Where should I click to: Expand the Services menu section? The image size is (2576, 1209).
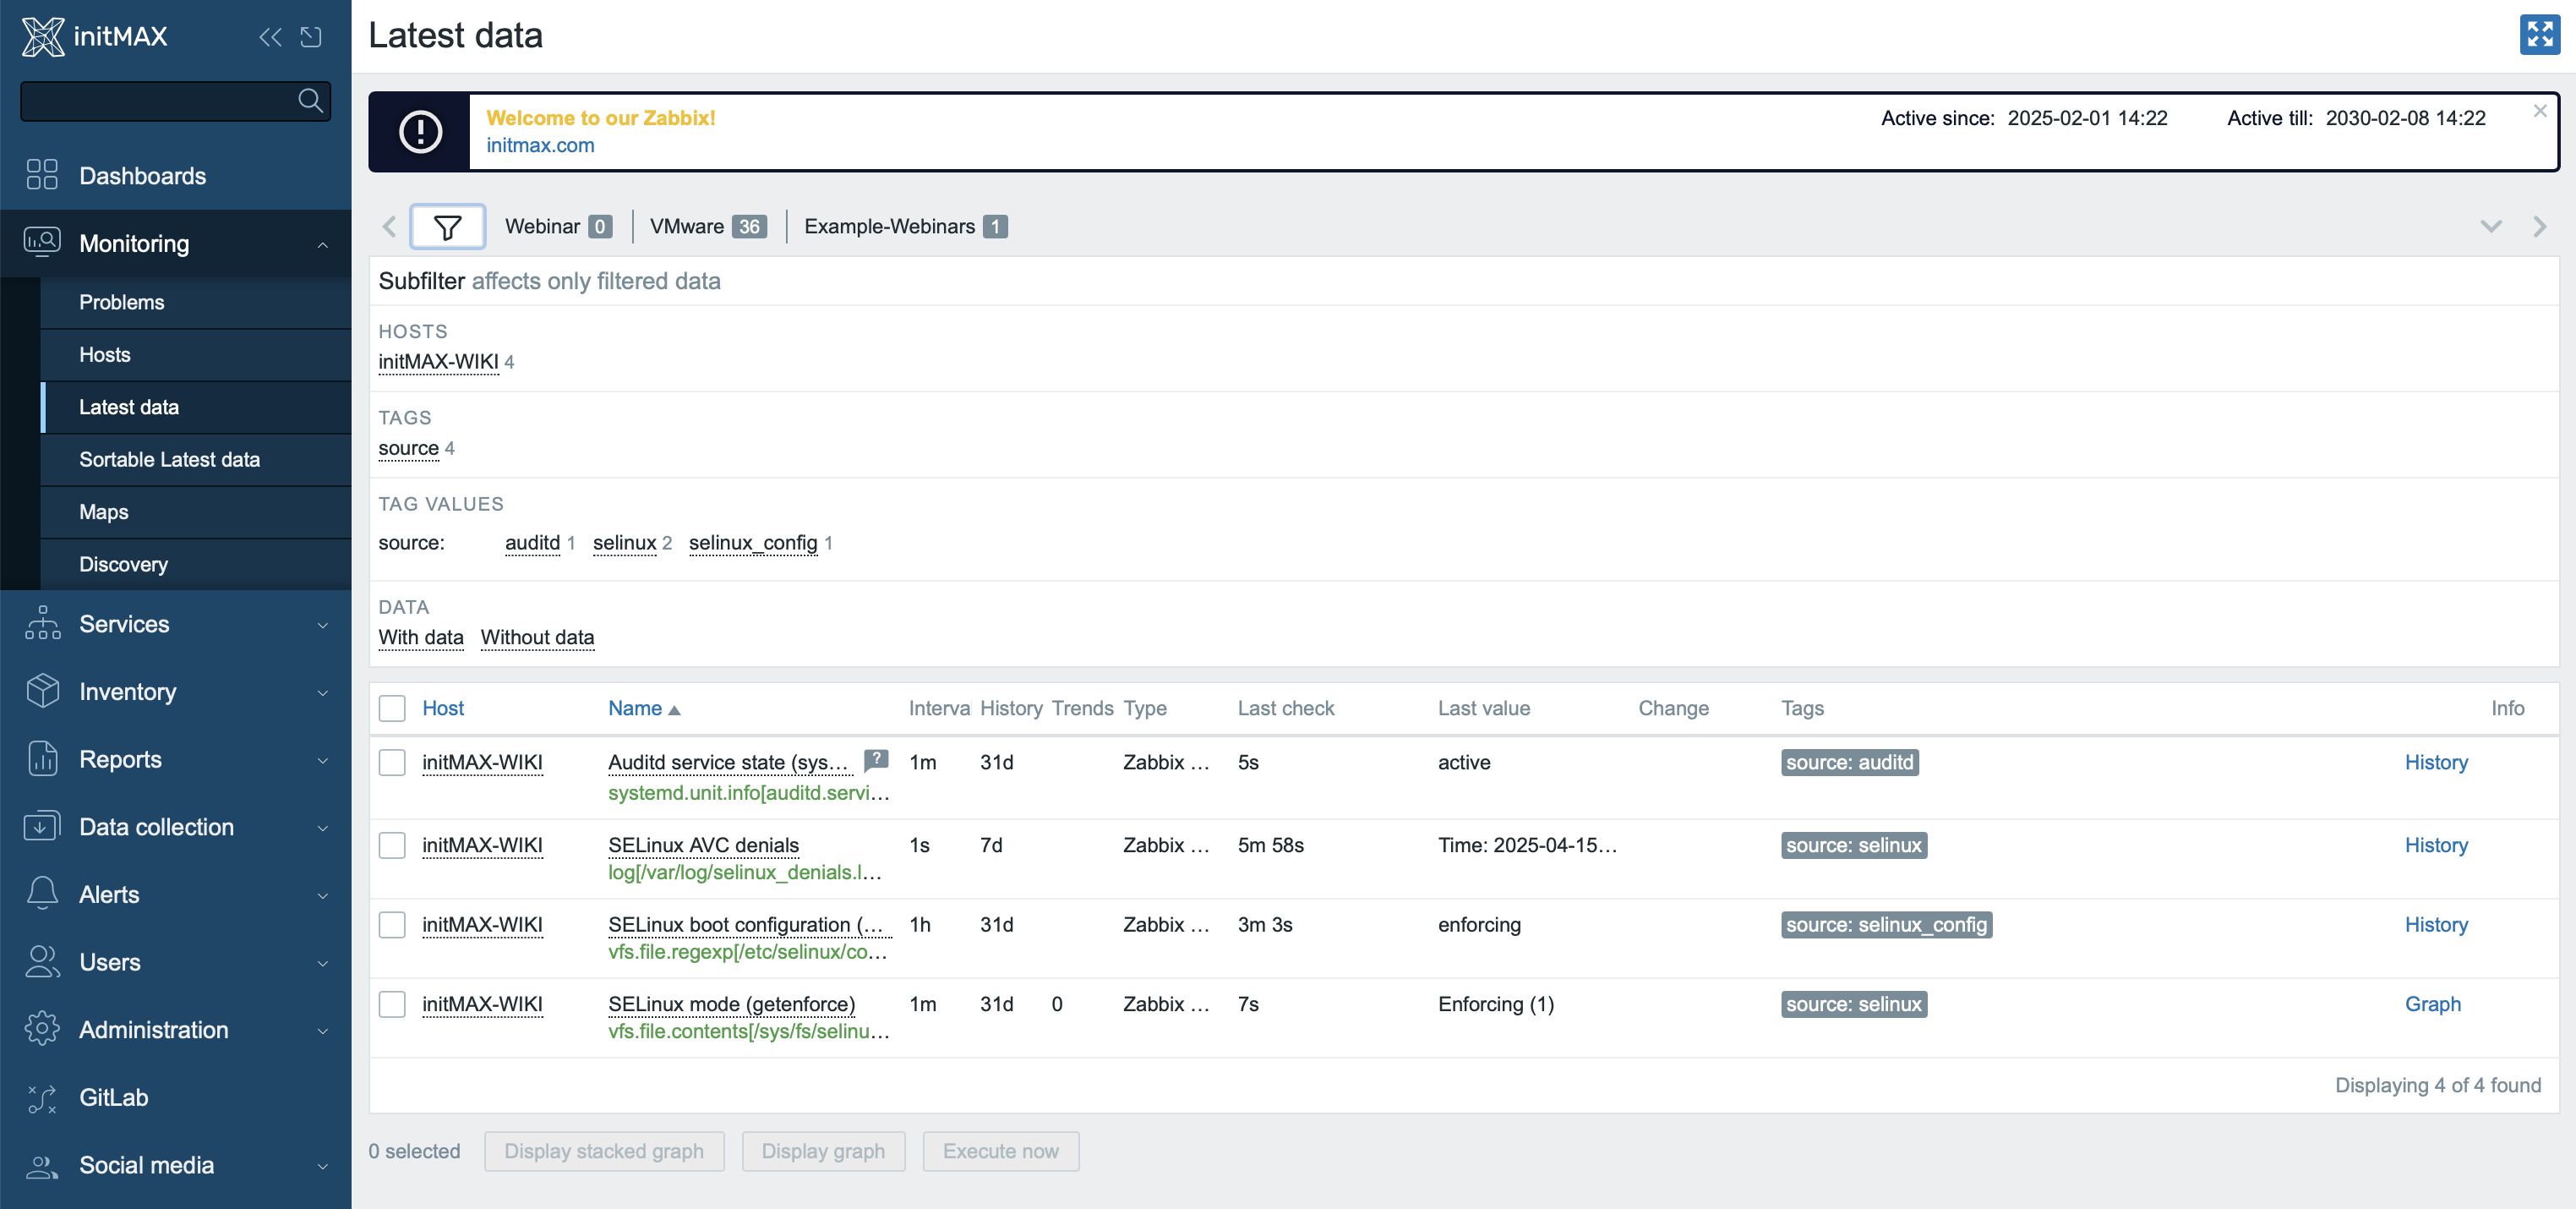point(322,625)
